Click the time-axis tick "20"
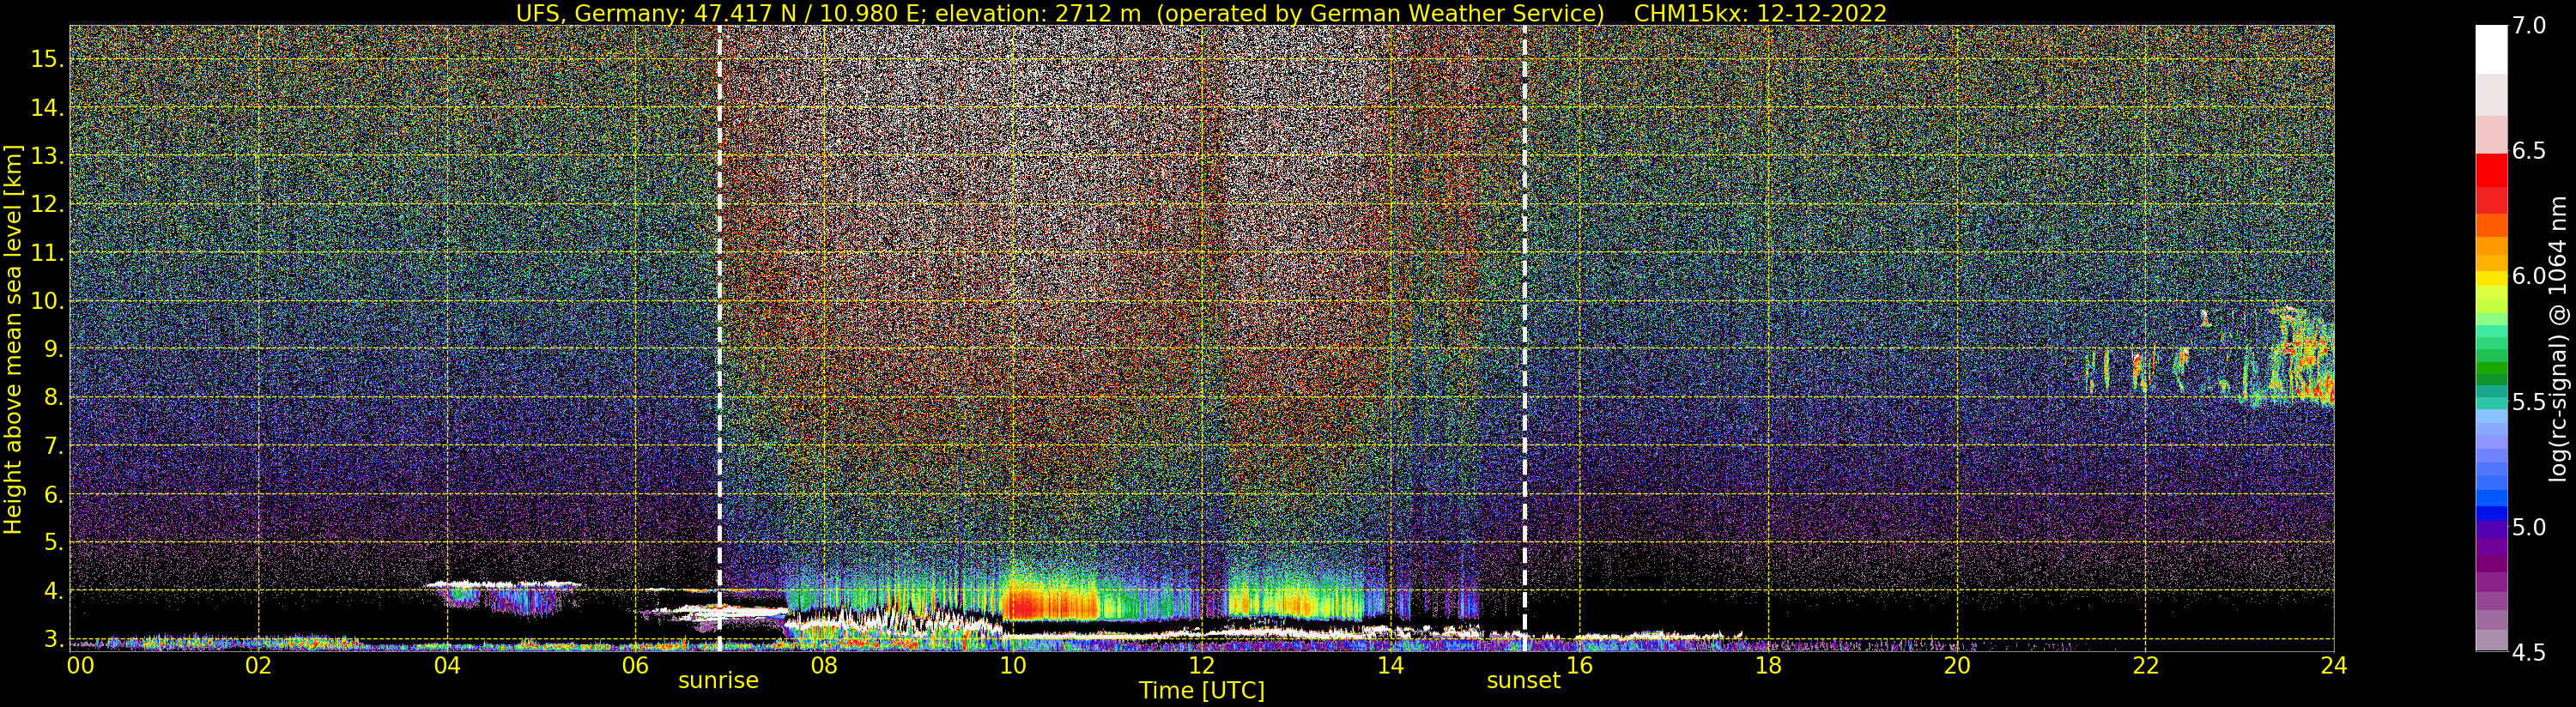2576x707 pixels. coord(1956,664)
